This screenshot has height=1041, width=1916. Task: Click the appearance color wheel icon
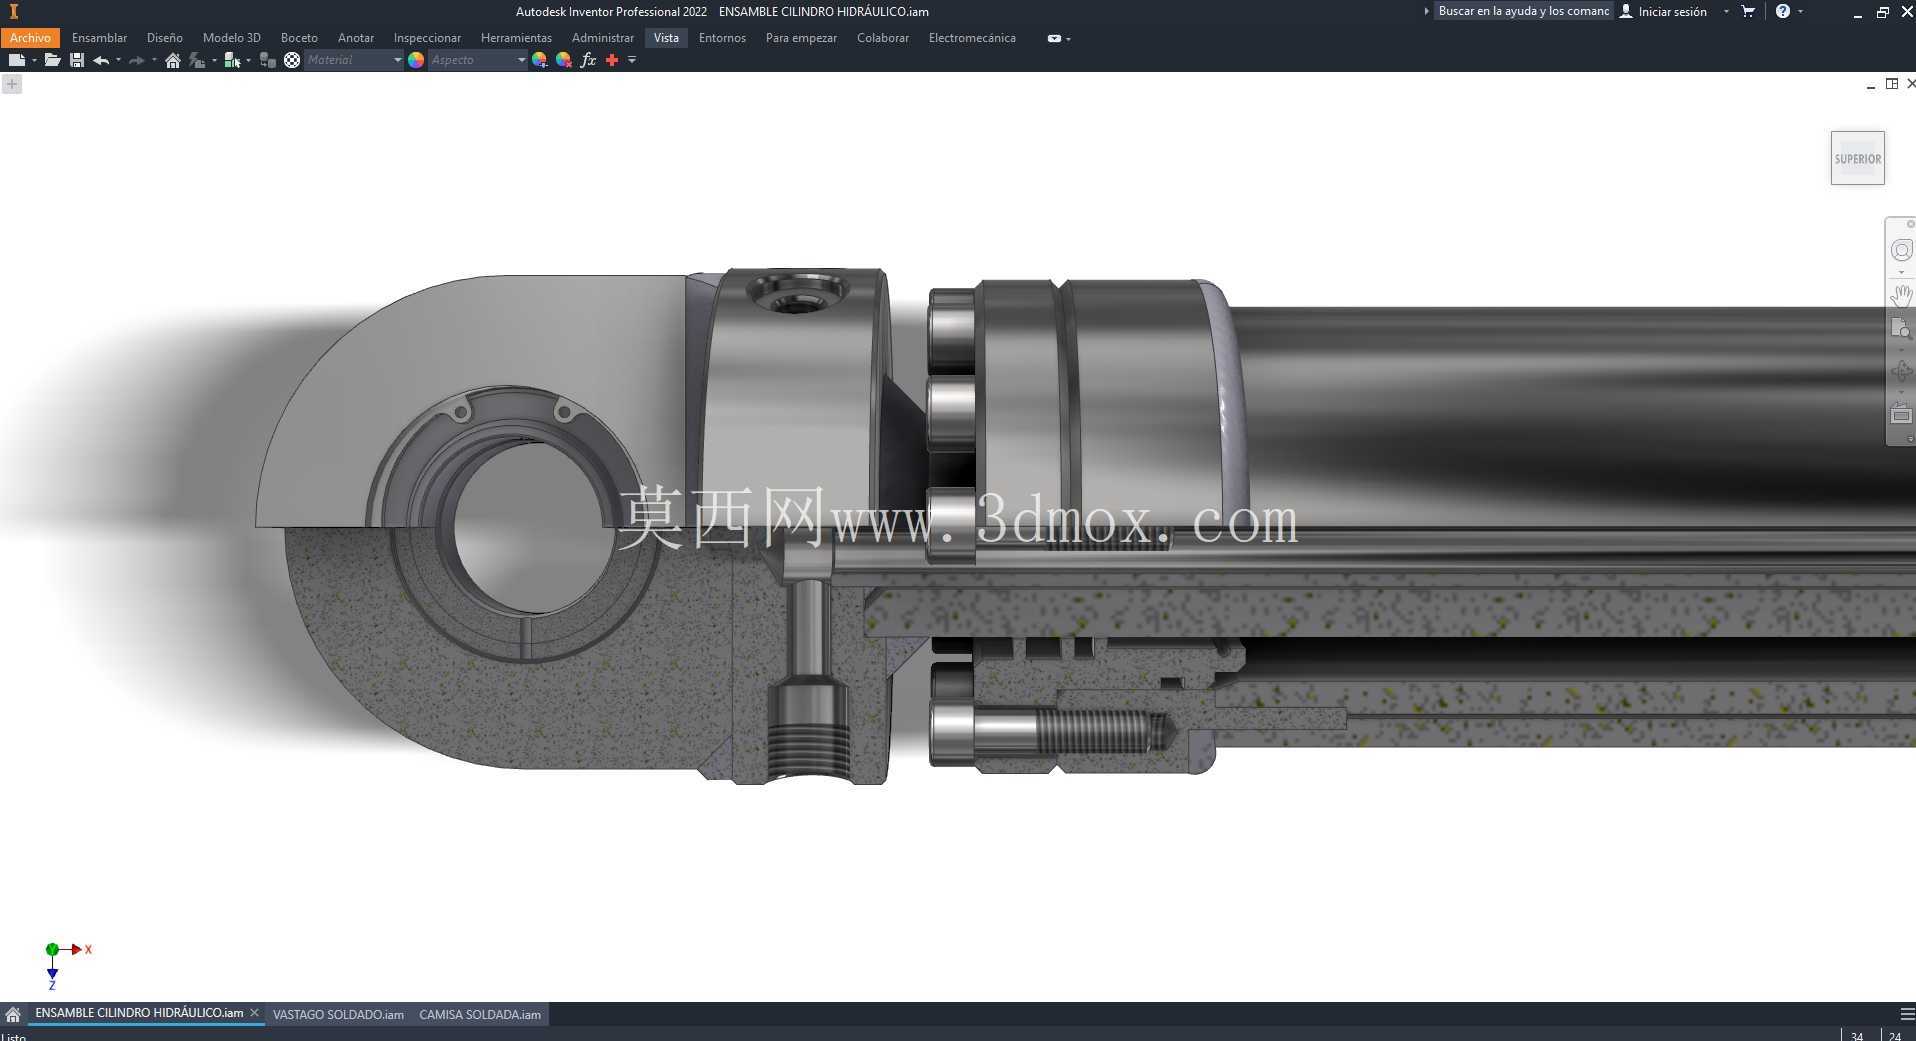click(416, 60)
